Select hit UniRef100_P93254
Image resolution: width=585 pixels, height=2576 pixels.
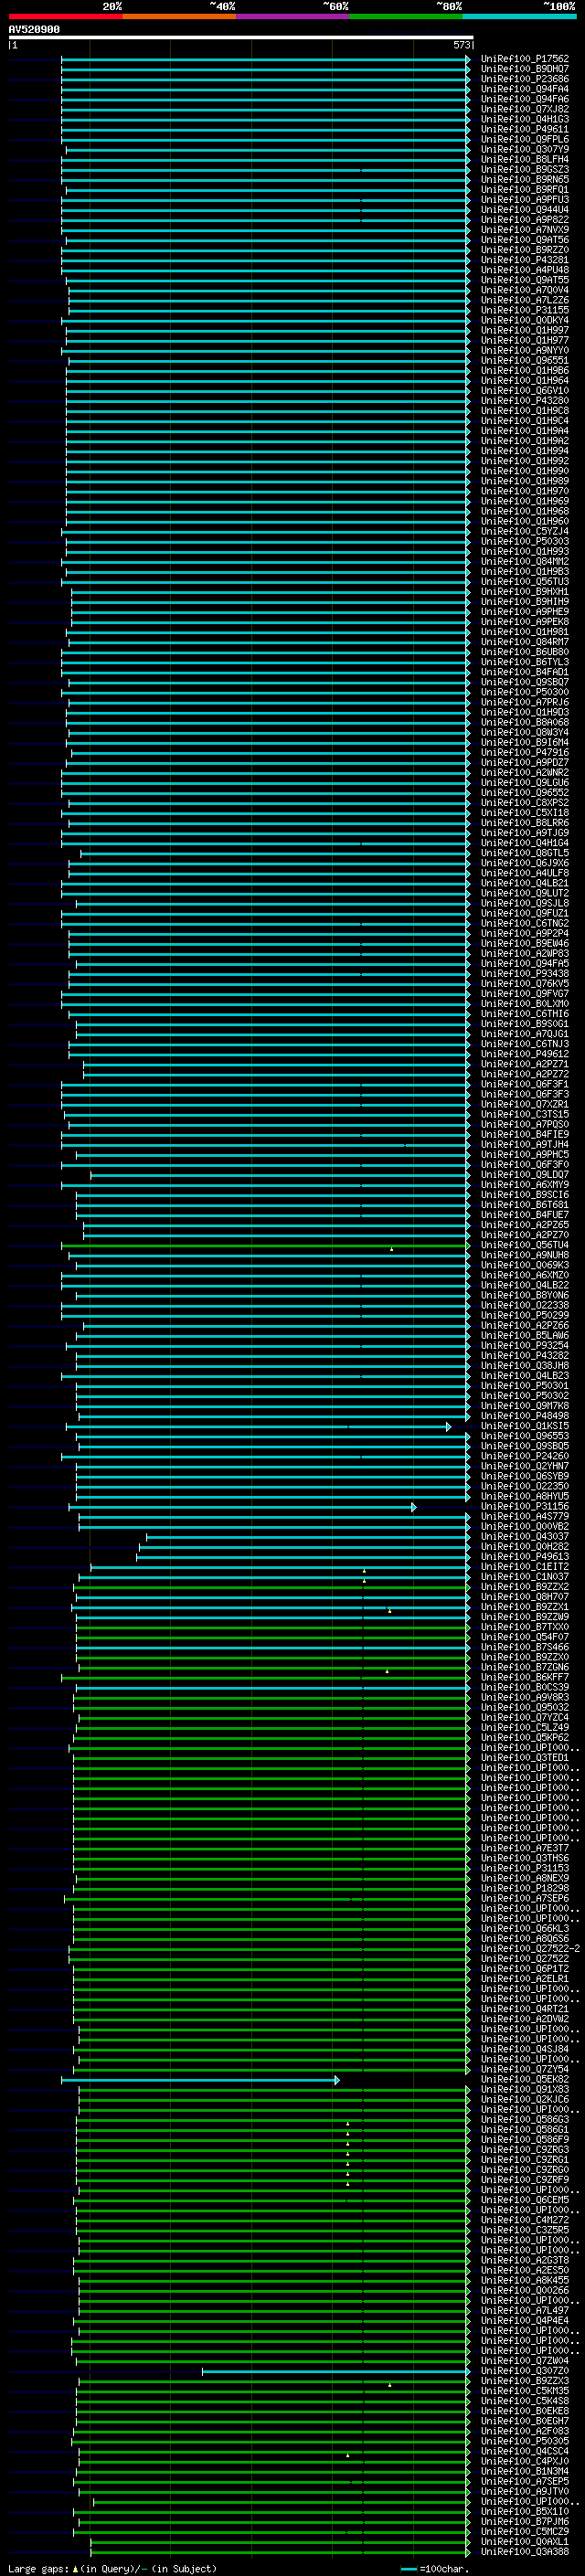[524, 1345]
